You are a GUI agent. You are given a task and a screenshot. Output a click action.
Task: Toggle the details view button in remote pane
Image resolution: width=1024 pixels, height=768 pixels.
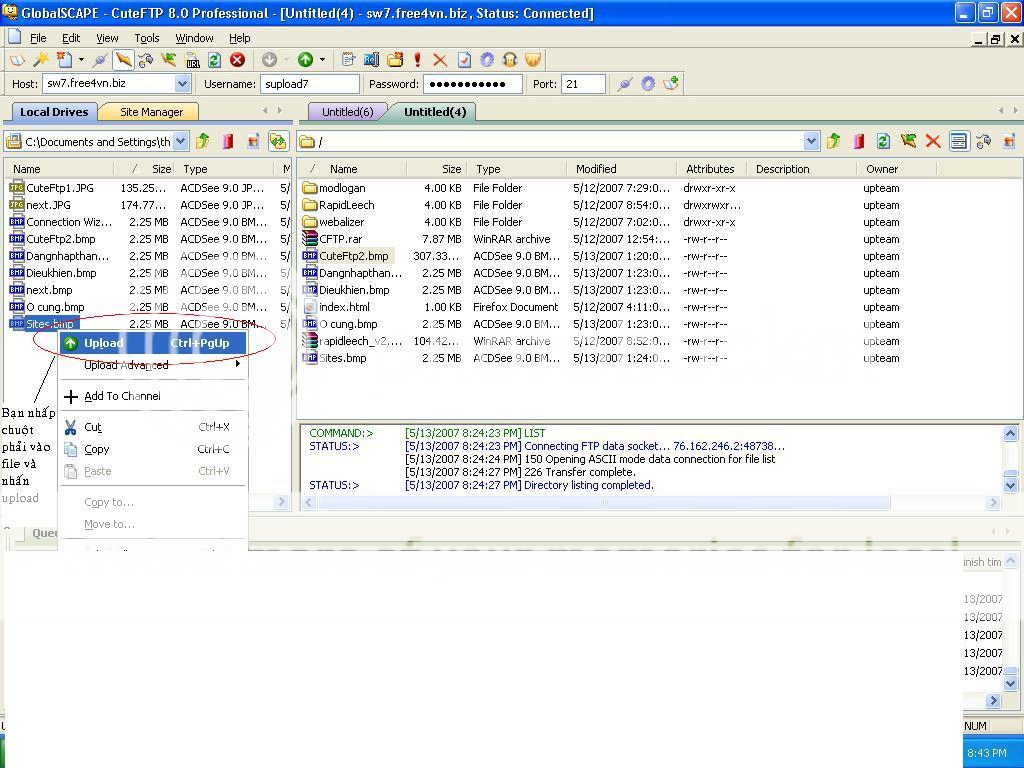click(958, 141)
